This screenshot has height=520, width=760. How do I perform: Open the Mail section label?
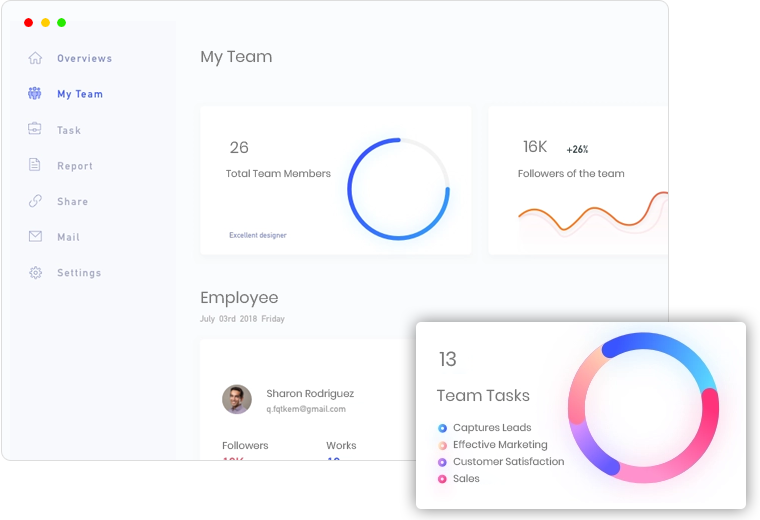68,237
